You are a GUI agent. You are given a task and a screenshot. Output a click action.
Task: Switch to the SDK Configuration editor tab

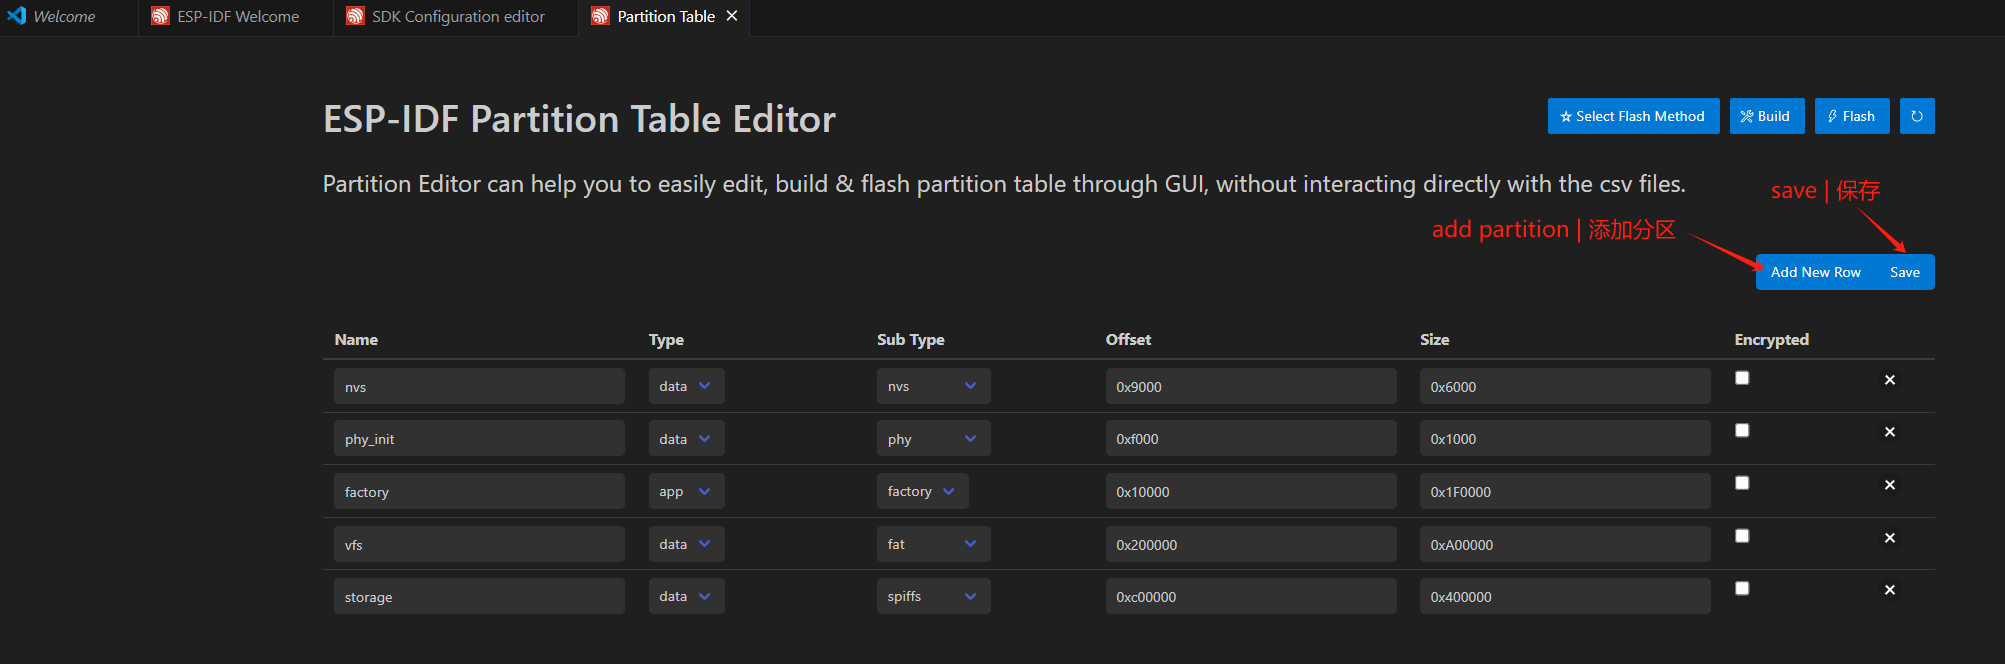pyautogui.click(x=457, y=17)
